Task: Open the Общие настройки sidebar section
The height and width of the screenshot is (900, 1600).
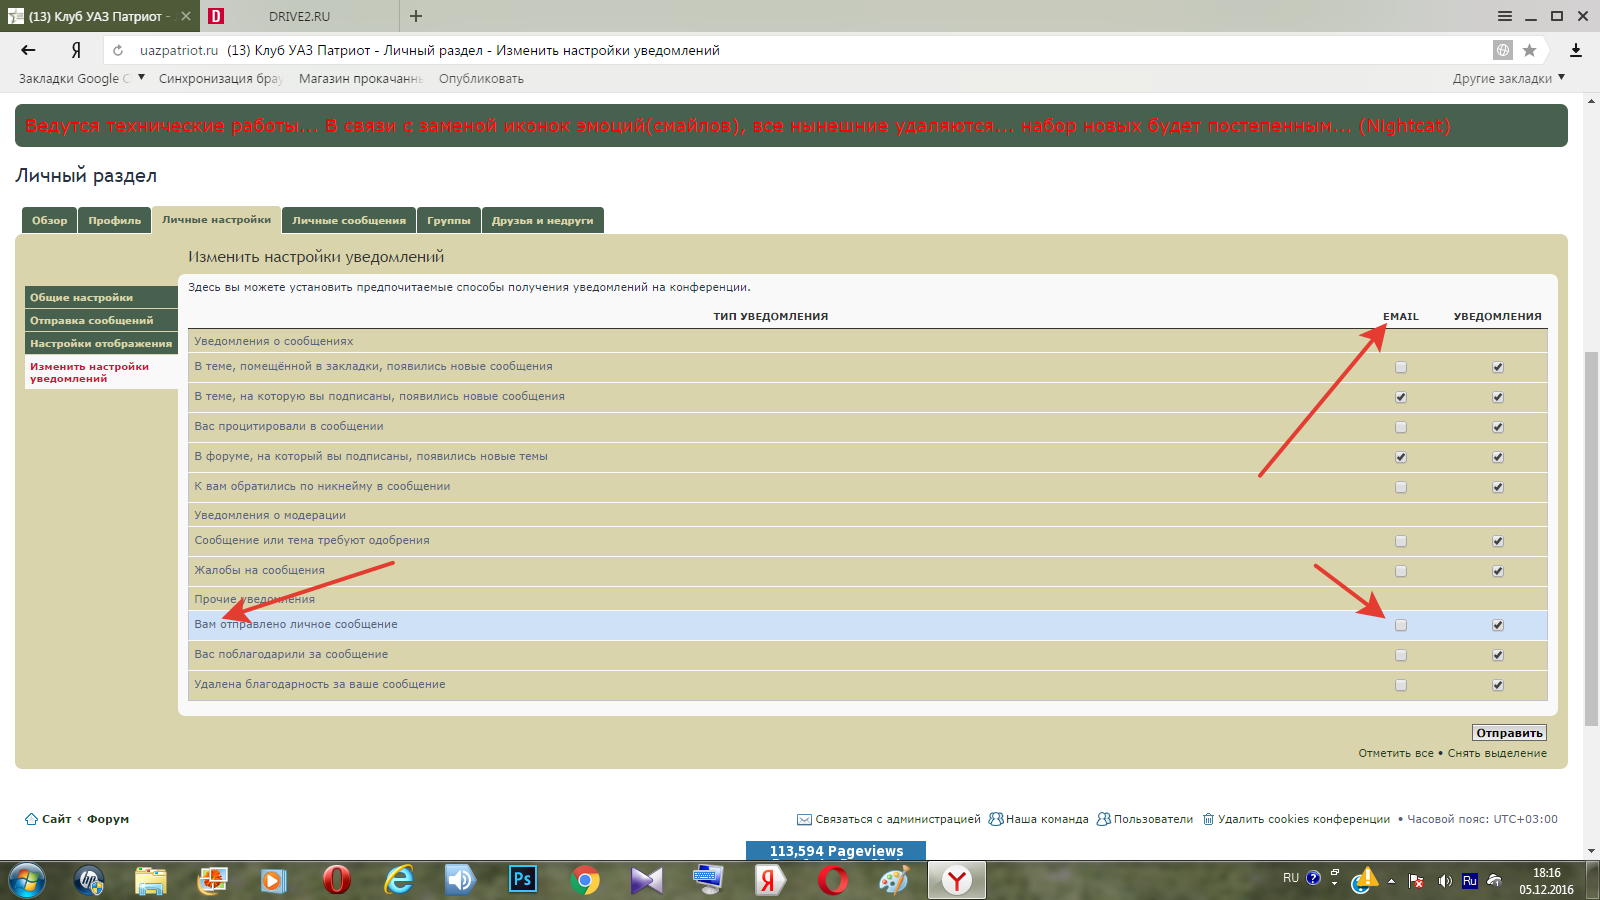Action: pos(100,297)
